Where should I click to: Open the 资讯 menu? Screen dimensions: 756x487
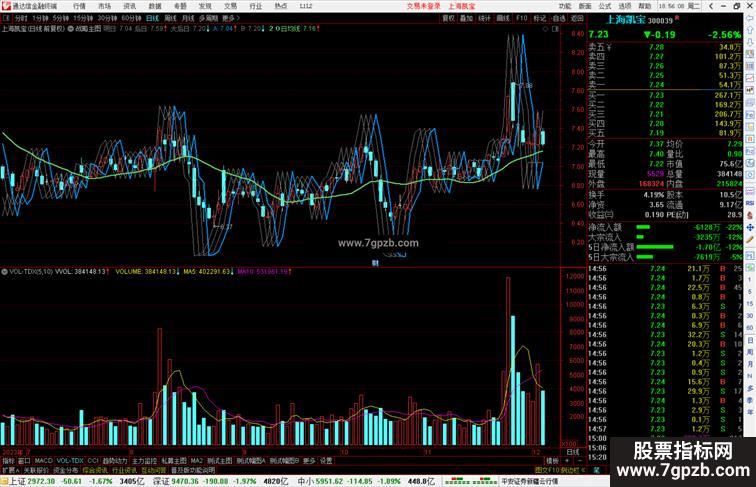(129, 6)
